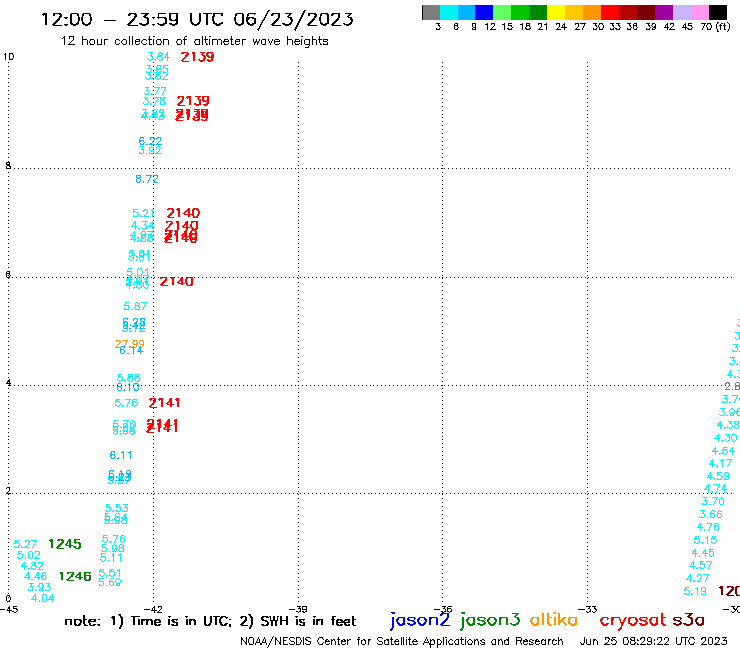Viewport: 740px width, 650px height.
Task: Select the 5.27 wave height value
Action: (x=25, y=544)
